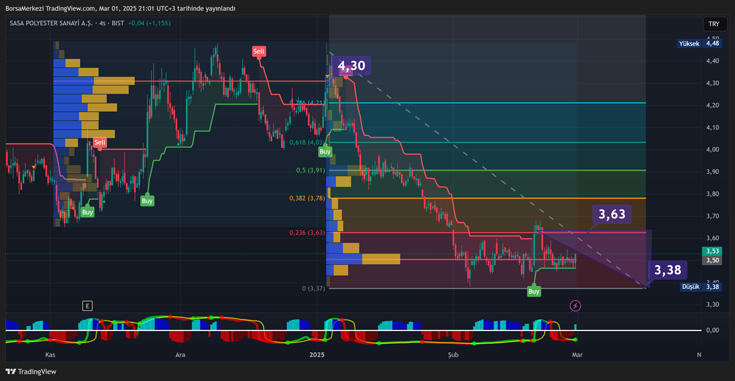Click the green 3,53 current price tag
Viewport: 735px width, 381px height.
(712, 251)
